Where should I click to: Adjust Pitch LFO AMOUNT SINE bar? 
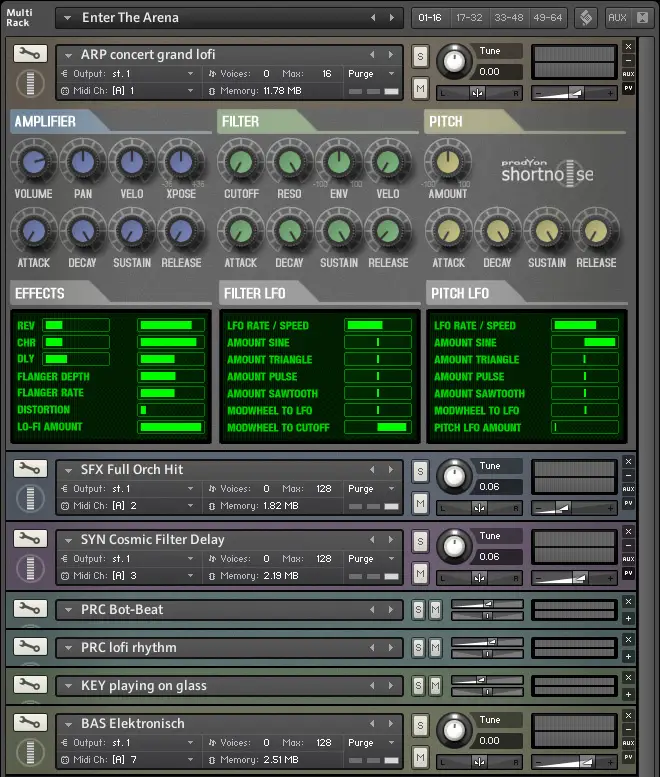click(x=585, y=342)
